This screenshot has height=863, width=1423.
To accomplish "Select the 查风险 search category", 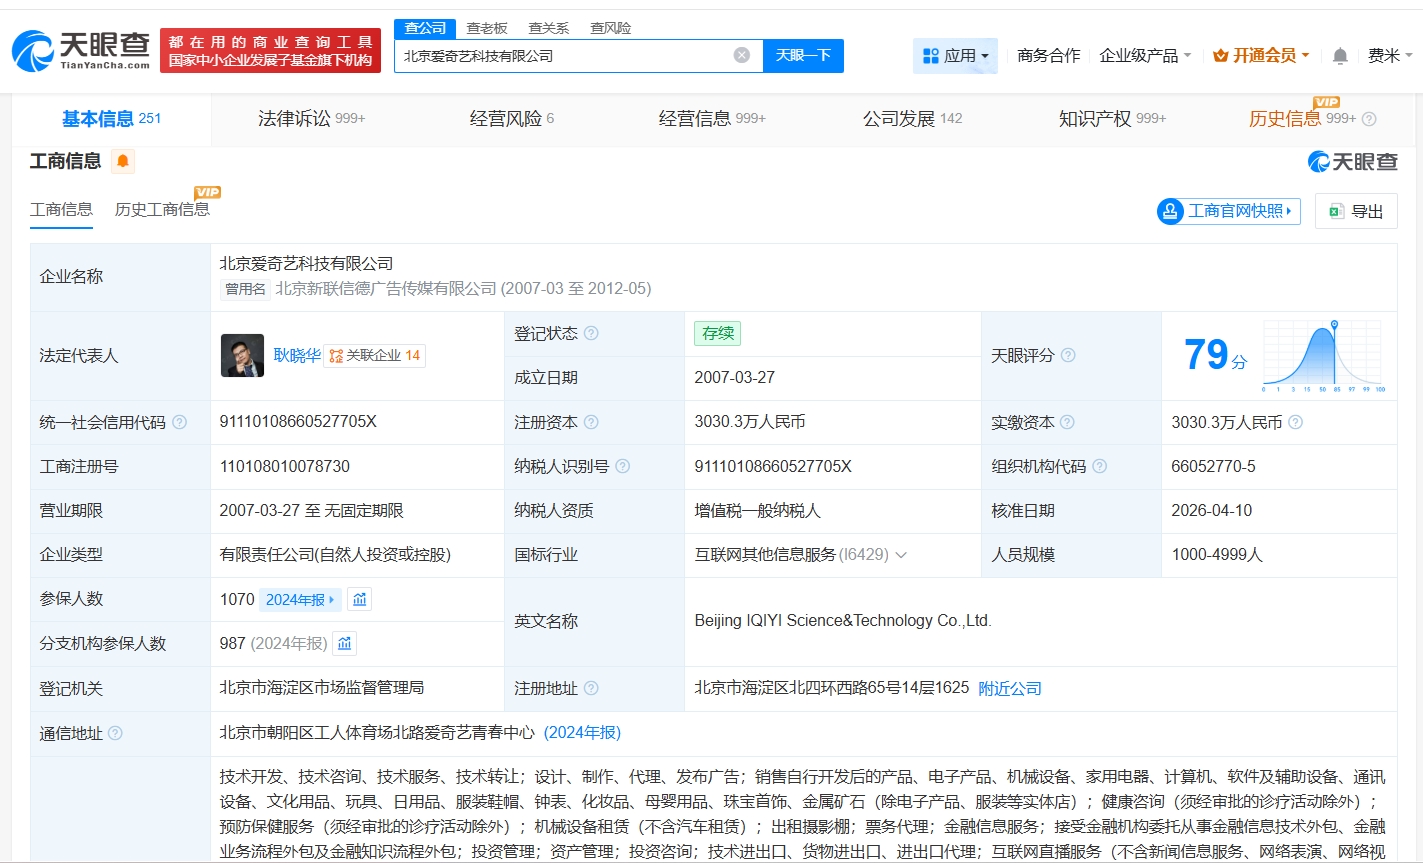I will click(611, 27).
